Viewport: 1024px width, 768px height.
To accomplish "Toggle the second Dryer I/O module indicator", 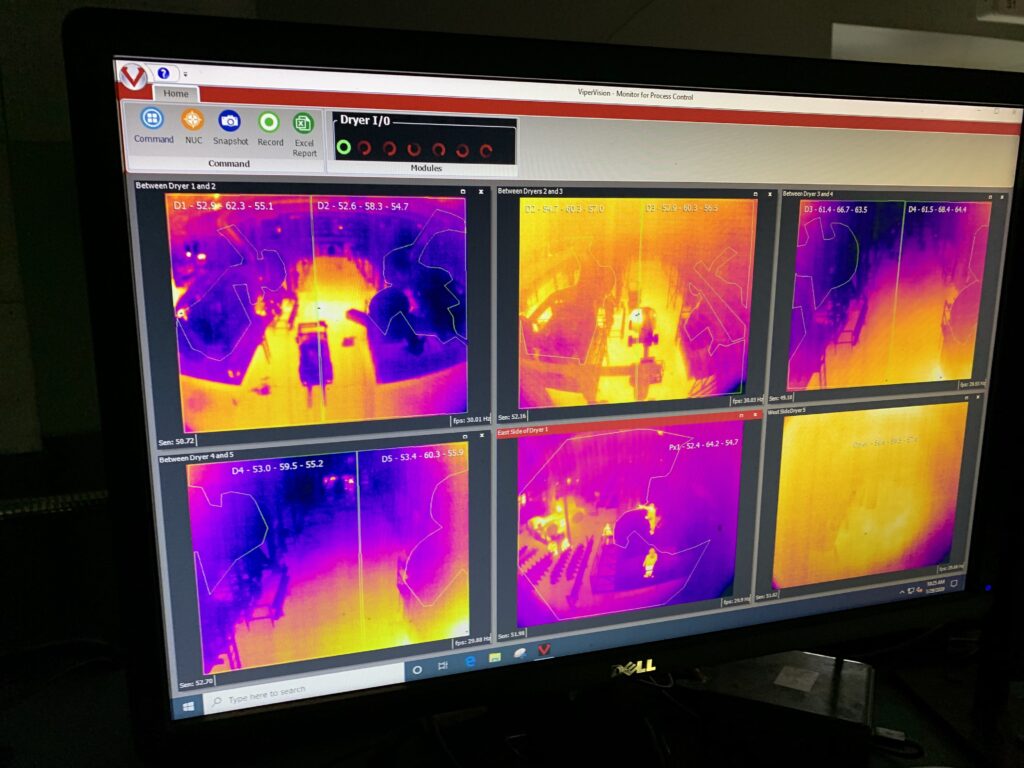I will pos(364,149).
